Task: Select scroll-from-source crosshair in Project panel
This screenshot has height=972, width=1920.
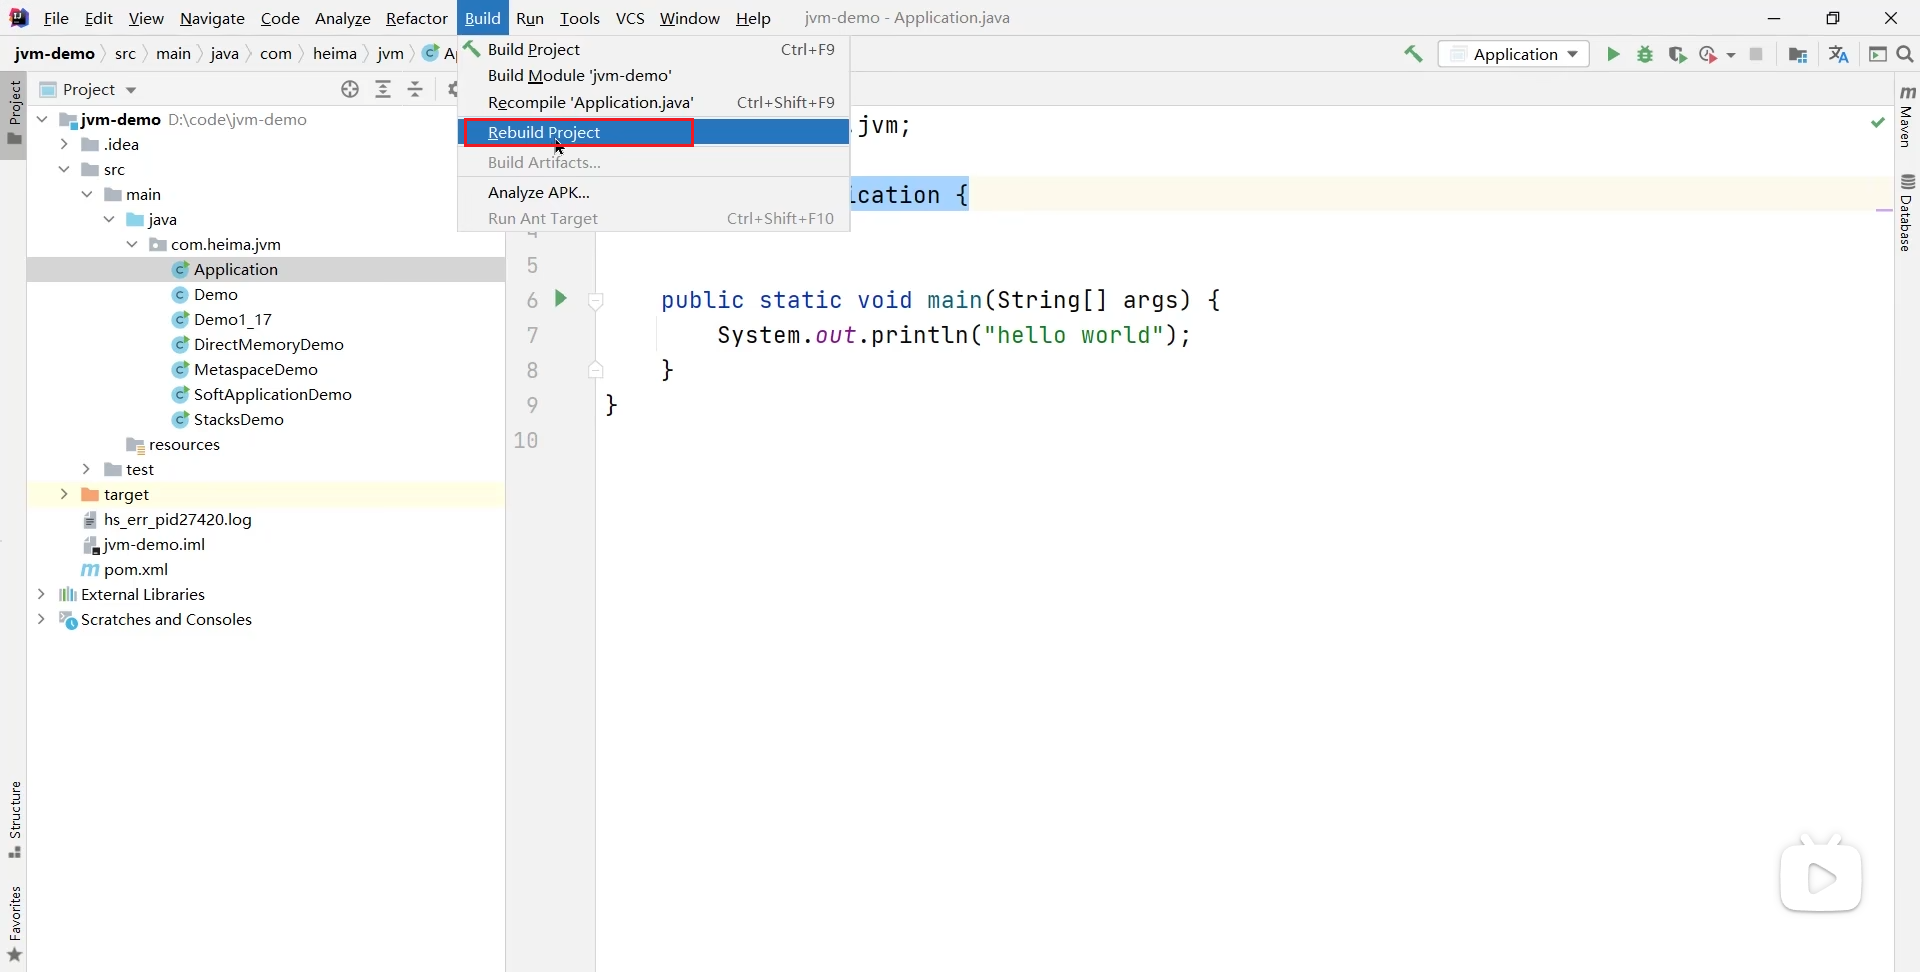Action: click(x=350, y=89)
